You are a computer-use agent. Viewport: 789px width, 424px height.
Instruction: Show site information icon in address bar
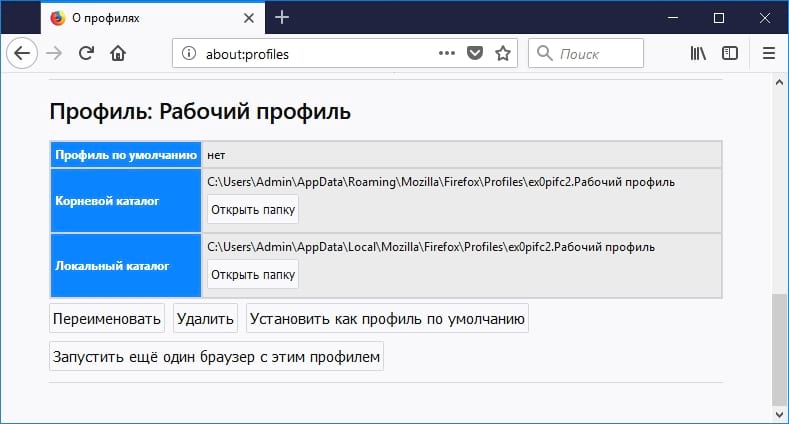point(189,53)
